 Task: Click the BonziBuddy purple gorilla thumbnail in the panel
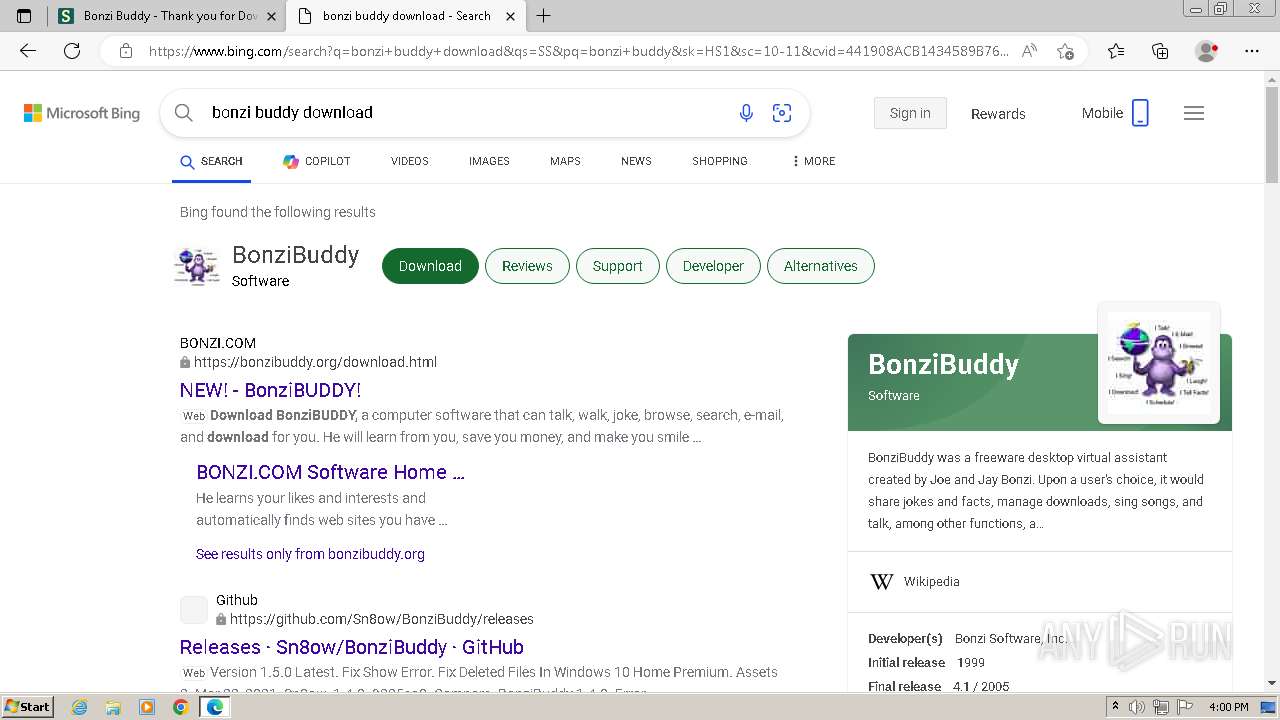click(x=1159, y=363)
